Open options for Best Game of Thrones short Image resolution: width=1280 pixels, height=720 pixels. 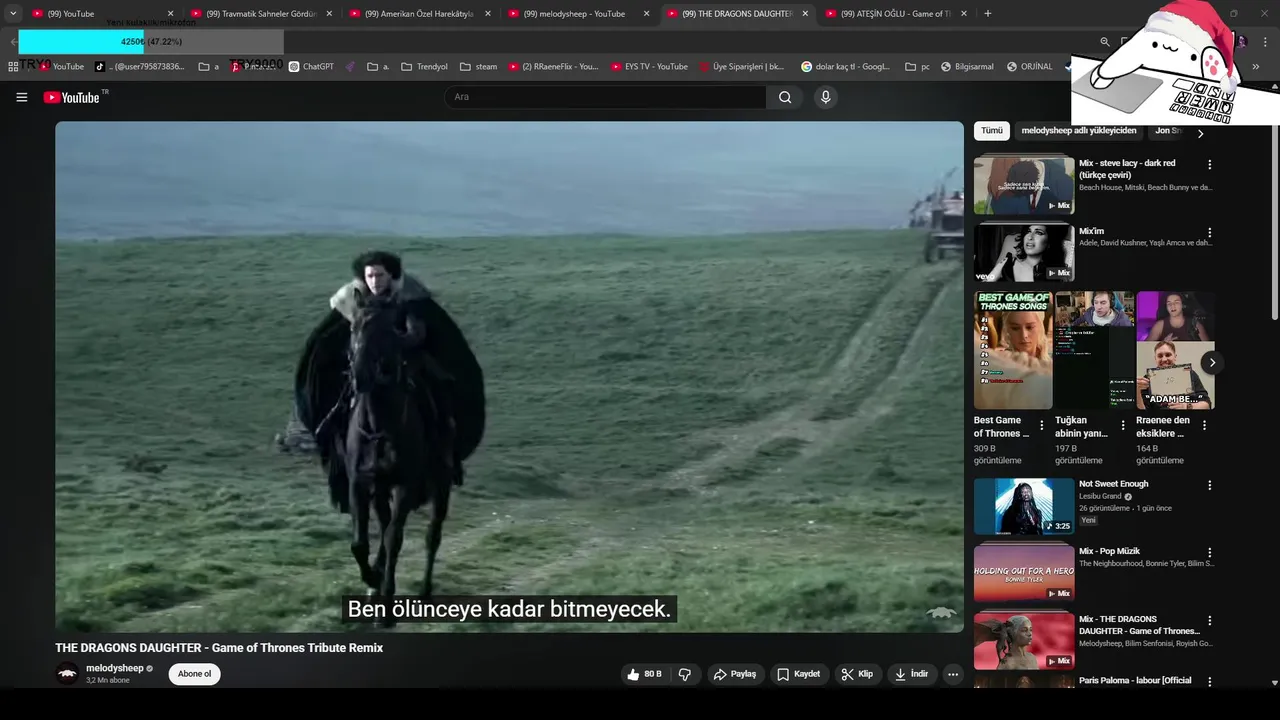pos(1042,425)
